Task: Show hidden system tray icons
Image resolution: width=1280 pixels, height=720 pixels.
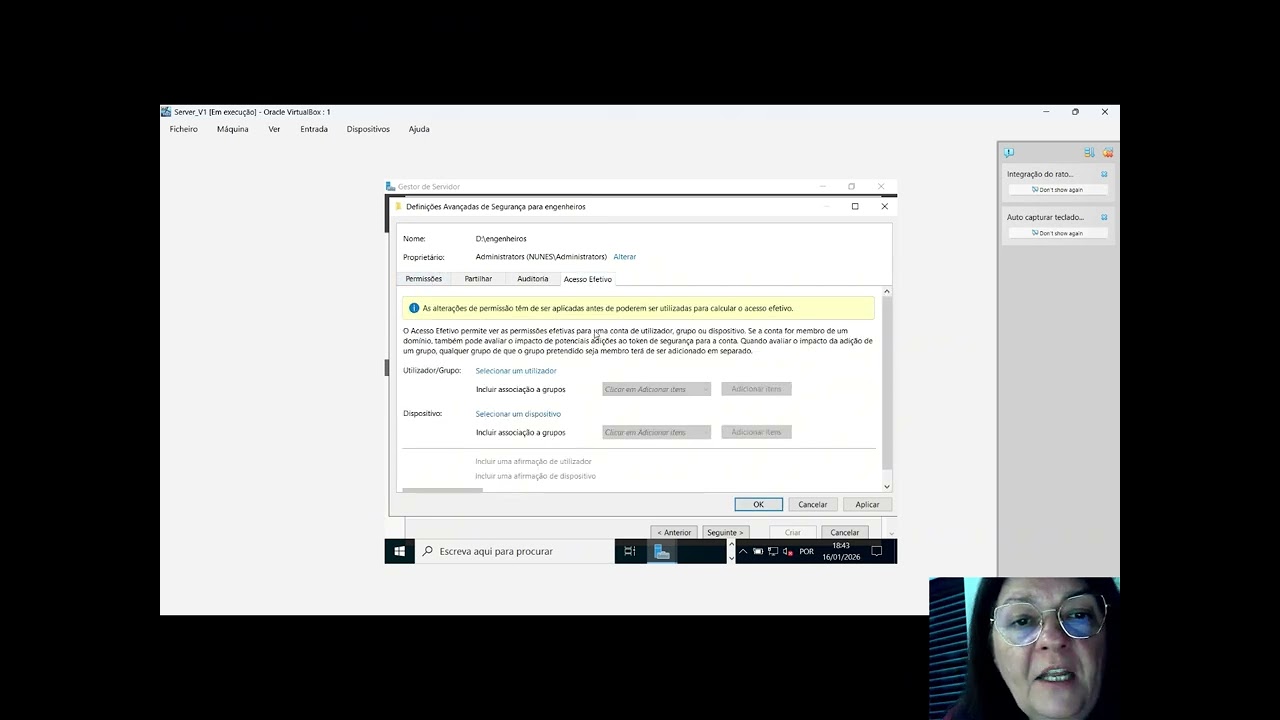Action: pos(743,551)
